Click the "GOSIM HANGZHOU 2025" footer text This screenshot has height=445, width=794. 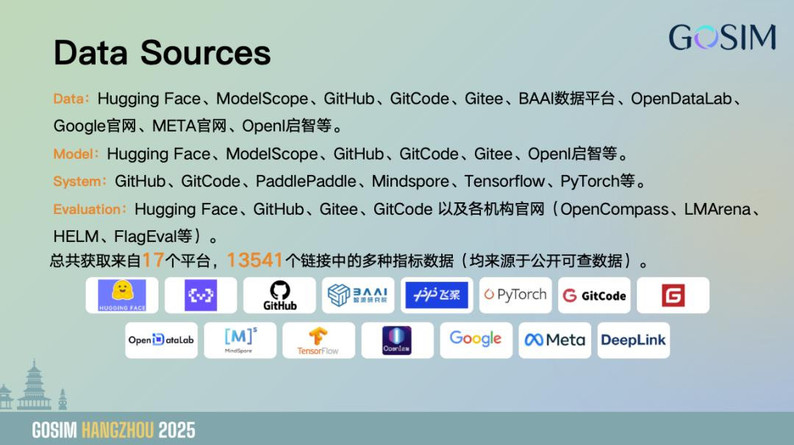coord(113,430)
